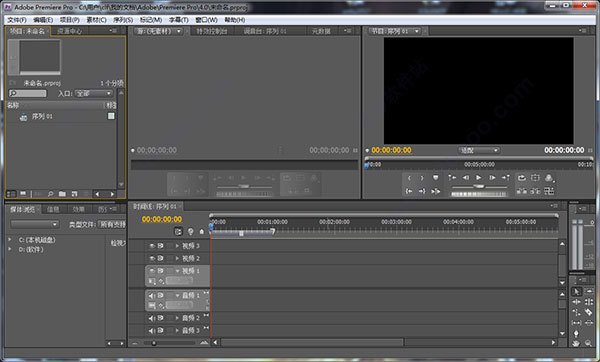Click the Set unnumbered marker button in the timeline

coord(202,232)
